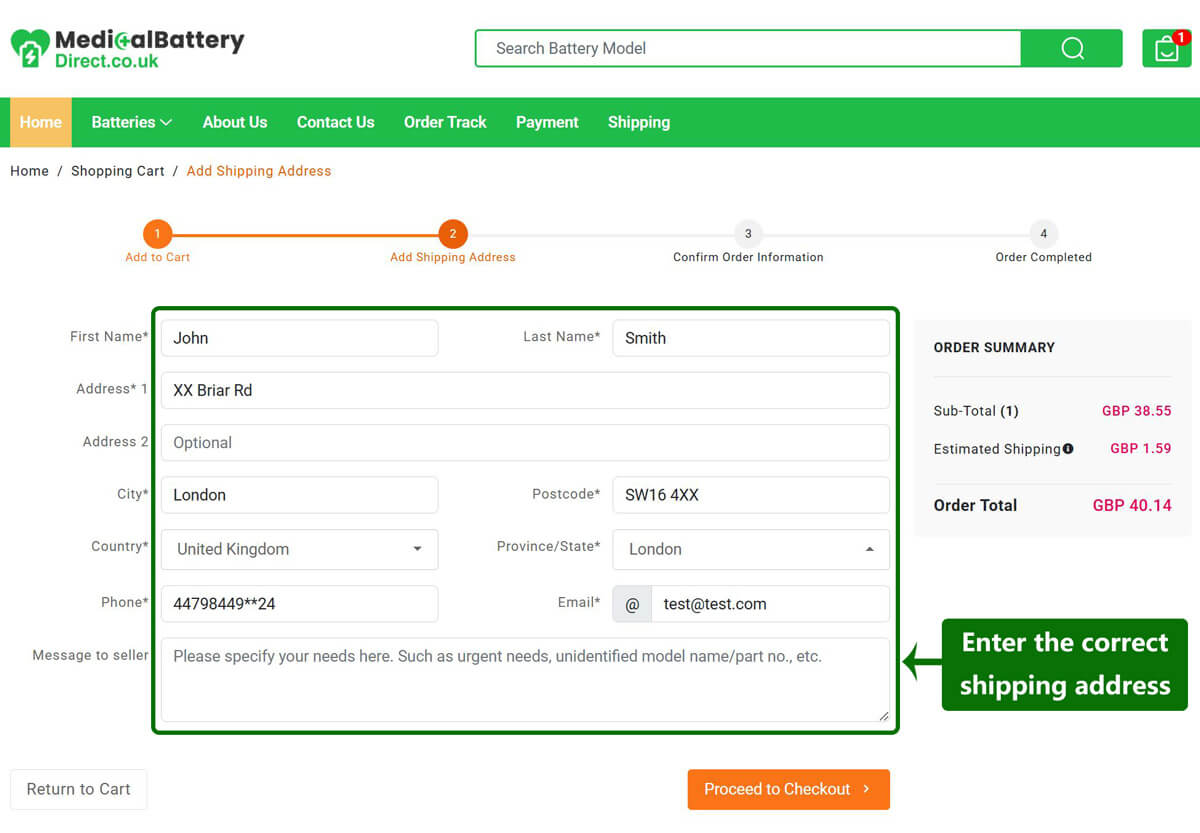Click inside the Message to seller textarea
The image size is (1200, 833).
(525, 680)
